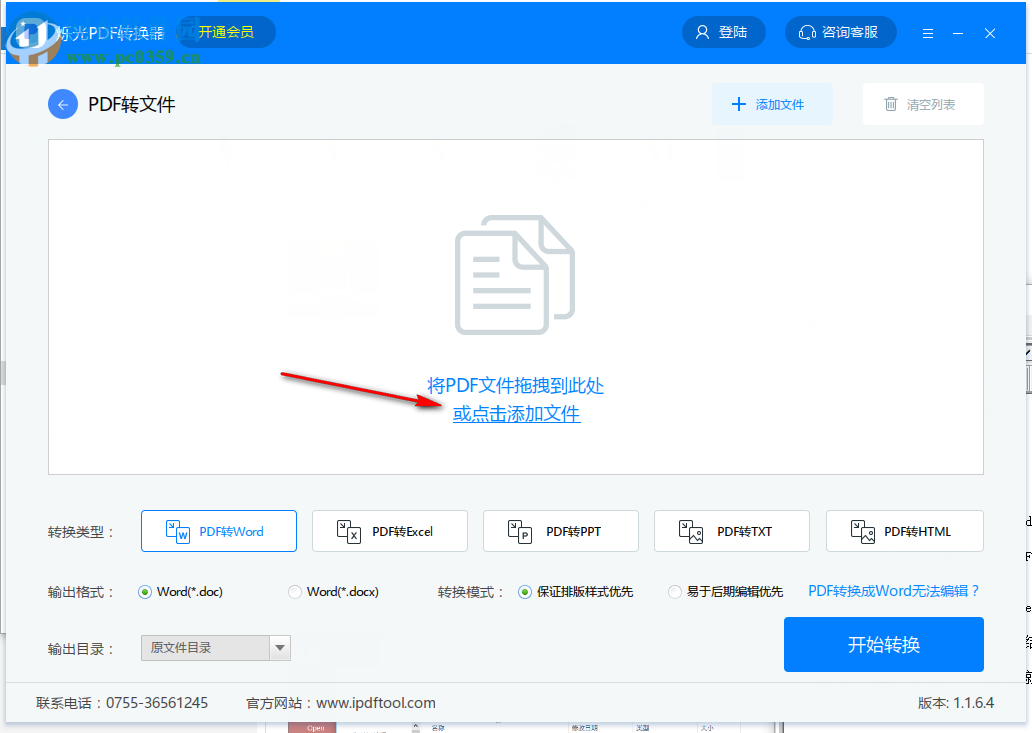The width and height of the screenshot is (1032, 733).
Task: Select the PDF转PPT conversion type icon
Action: (518, 531)
